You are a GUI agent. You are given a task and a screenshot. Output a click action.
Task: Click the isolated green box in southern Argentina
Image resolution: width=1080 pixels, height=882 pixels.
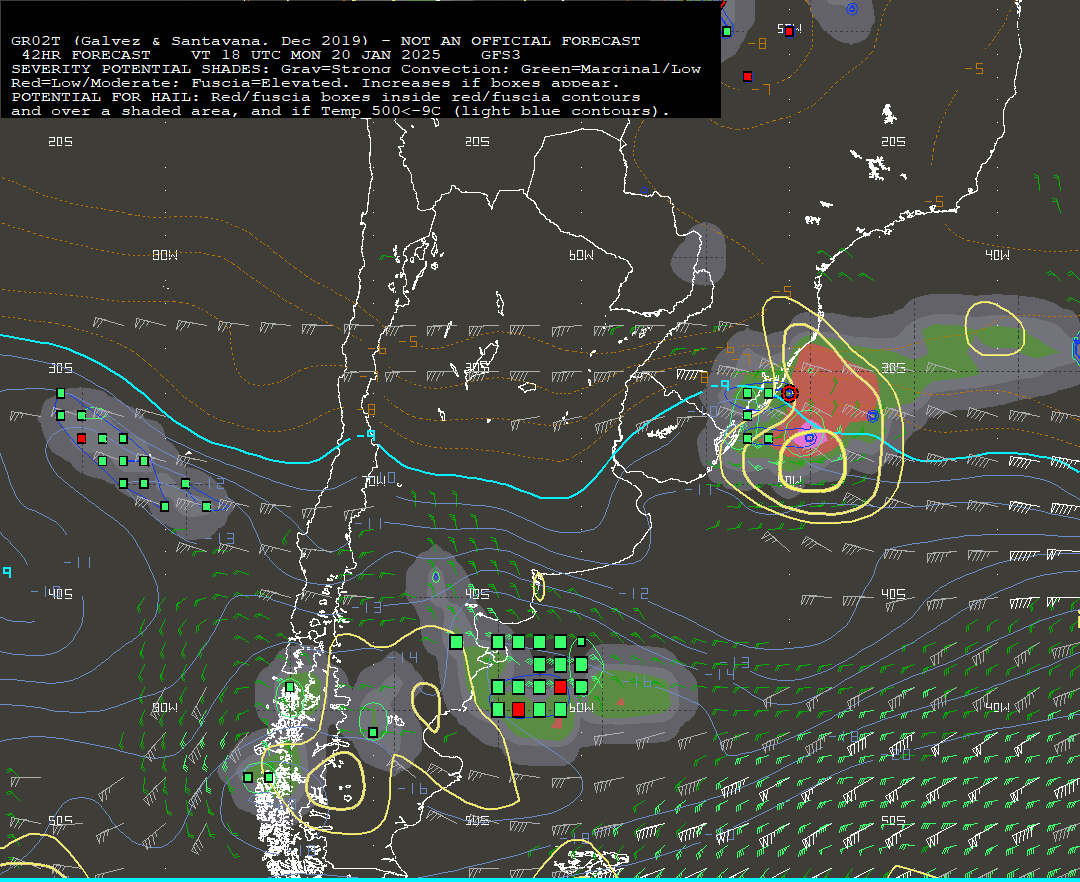point(373,732)
